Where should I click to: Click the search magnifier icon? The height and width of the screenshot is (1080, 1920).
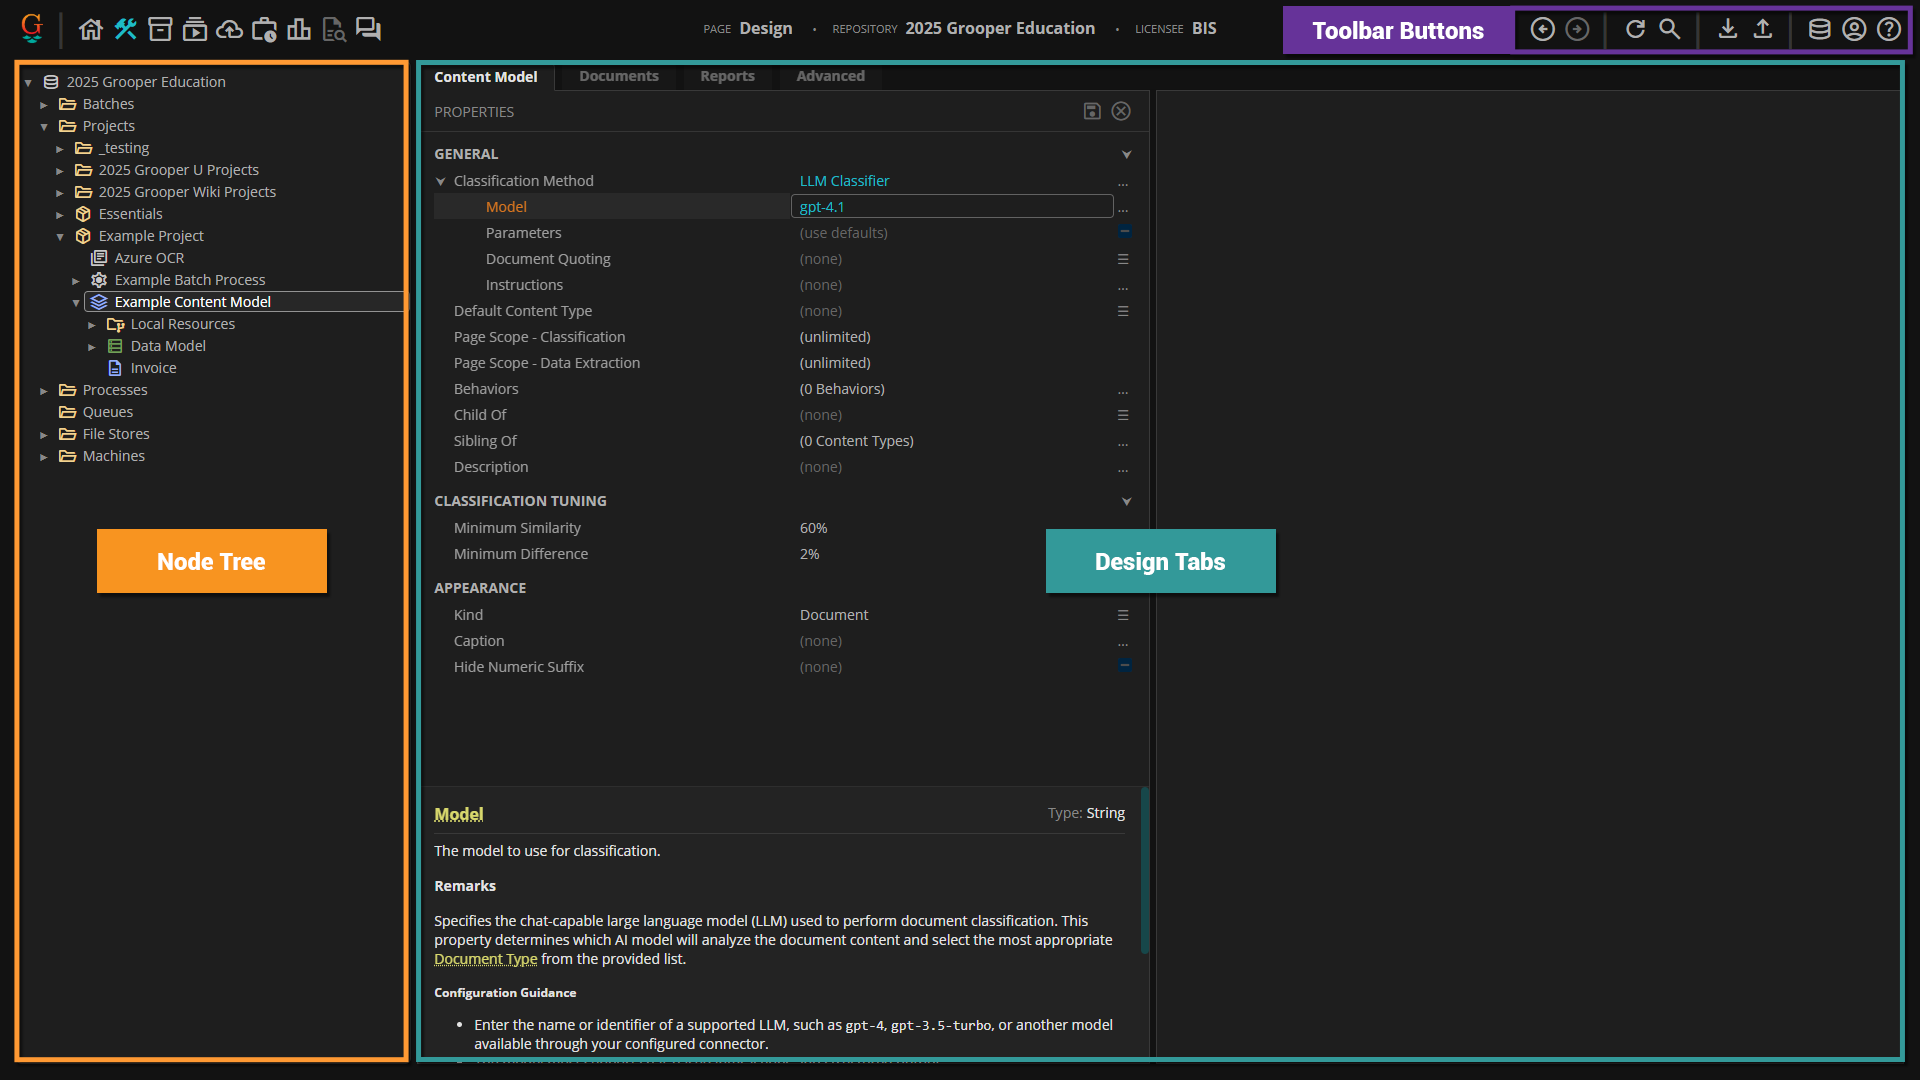click(1669, 29)
